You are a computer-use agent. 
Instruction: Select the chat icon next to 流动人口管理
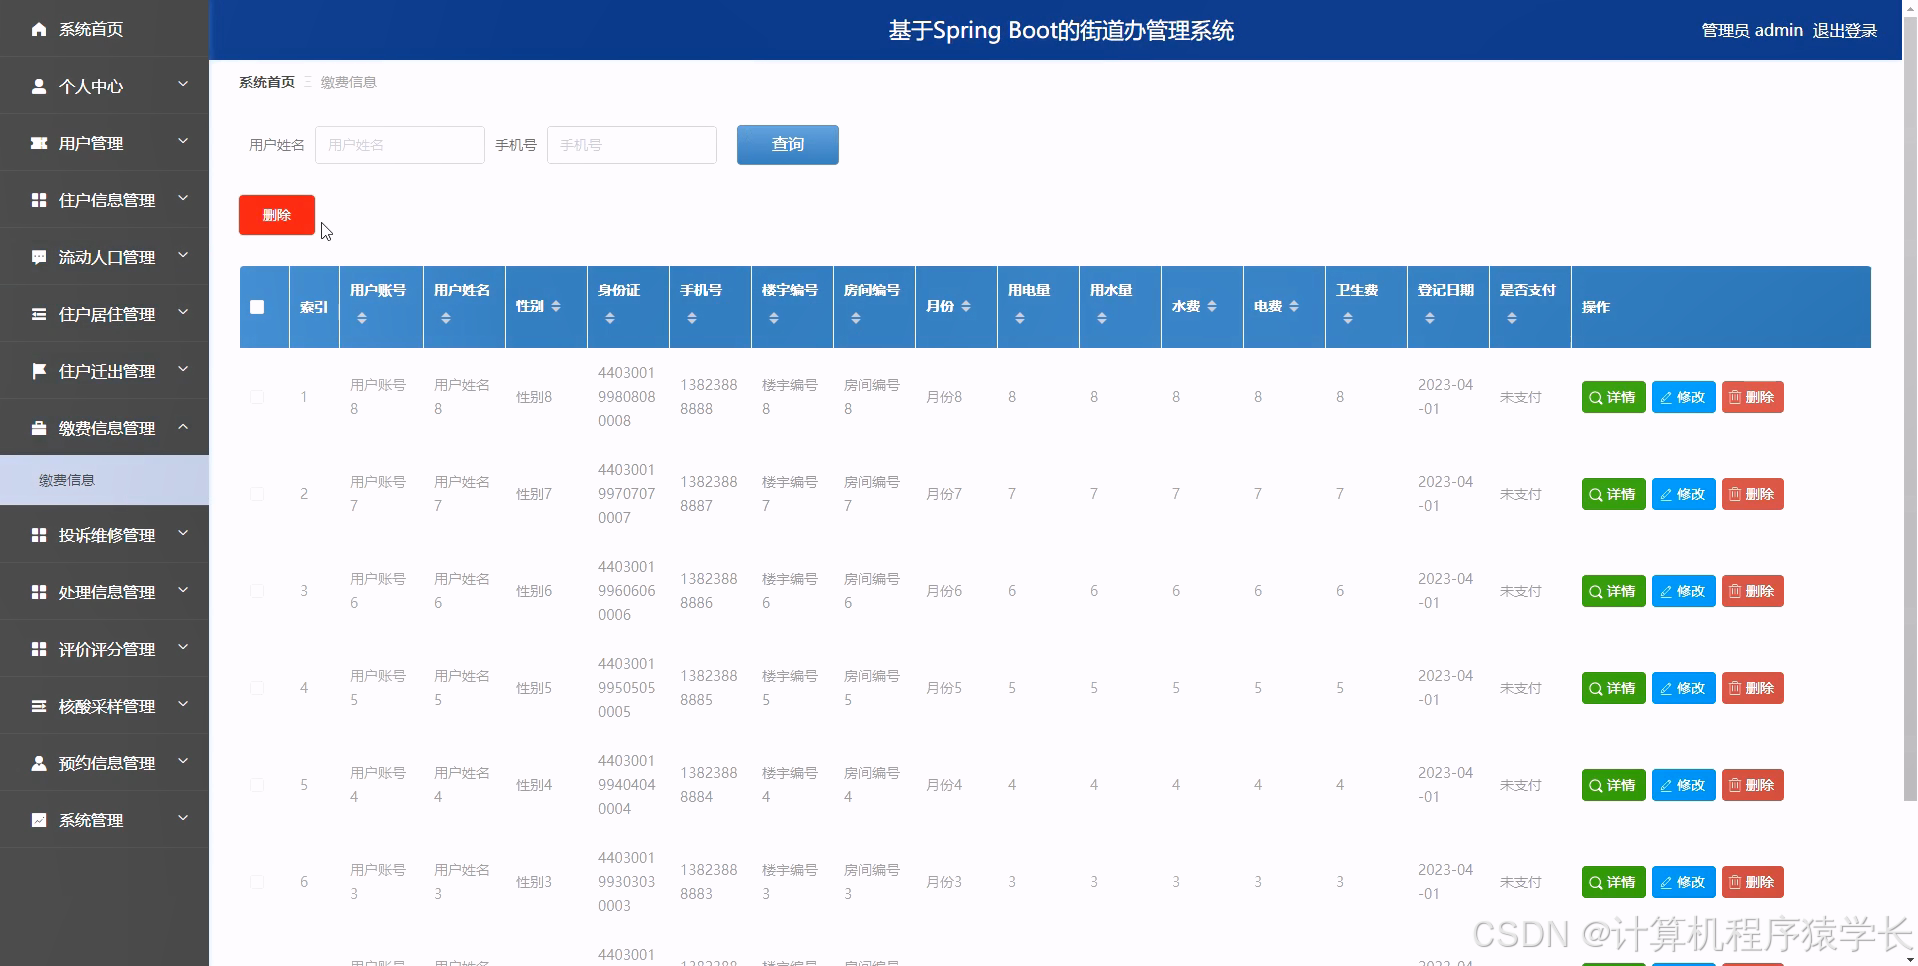pos(38,256)
